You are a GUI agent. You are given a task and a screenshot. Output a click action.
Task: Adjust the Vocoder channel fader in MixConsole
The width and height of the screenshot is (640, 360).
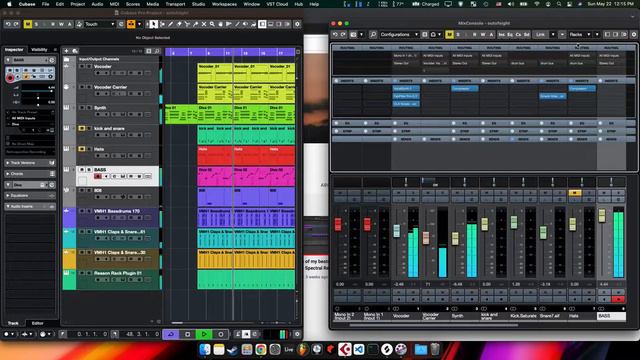396,231
